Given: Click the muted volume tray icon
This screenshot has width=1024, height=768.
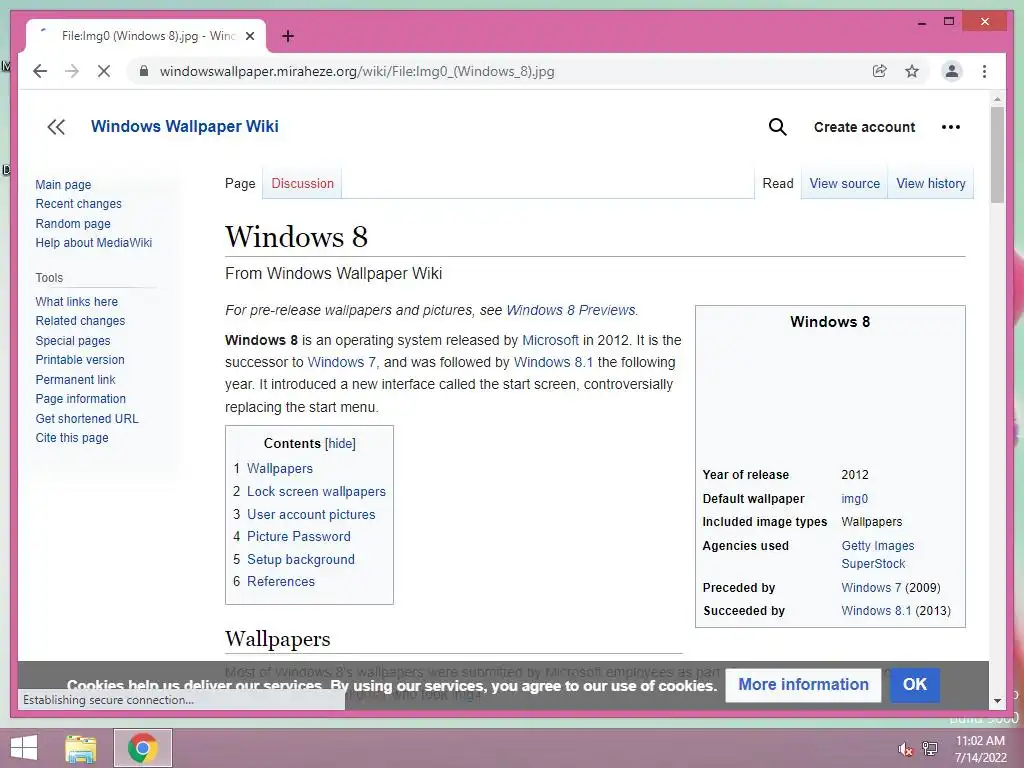Looking at the screenshot, I should point(905,749).
